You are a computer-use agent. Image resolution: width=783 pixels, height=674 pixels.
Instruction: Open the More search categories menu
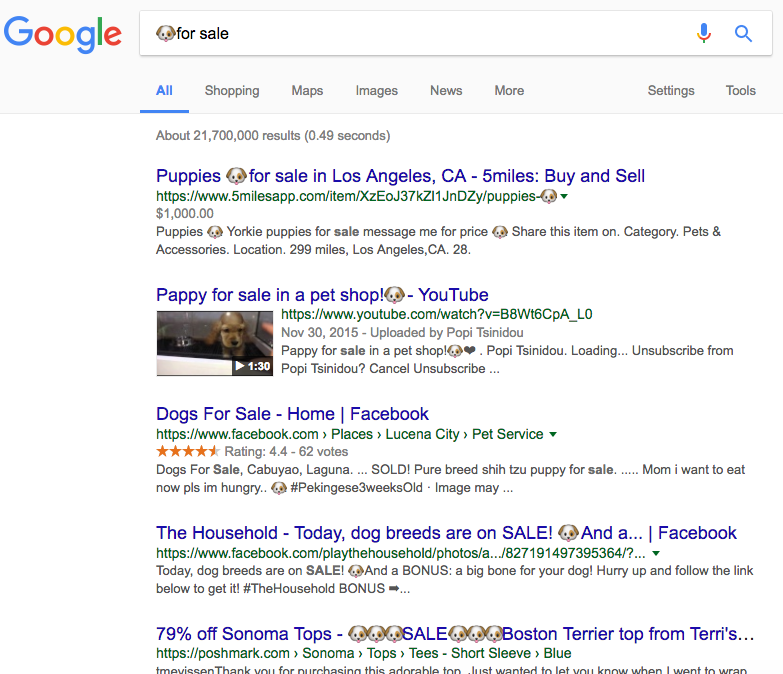tap(509, 90)
